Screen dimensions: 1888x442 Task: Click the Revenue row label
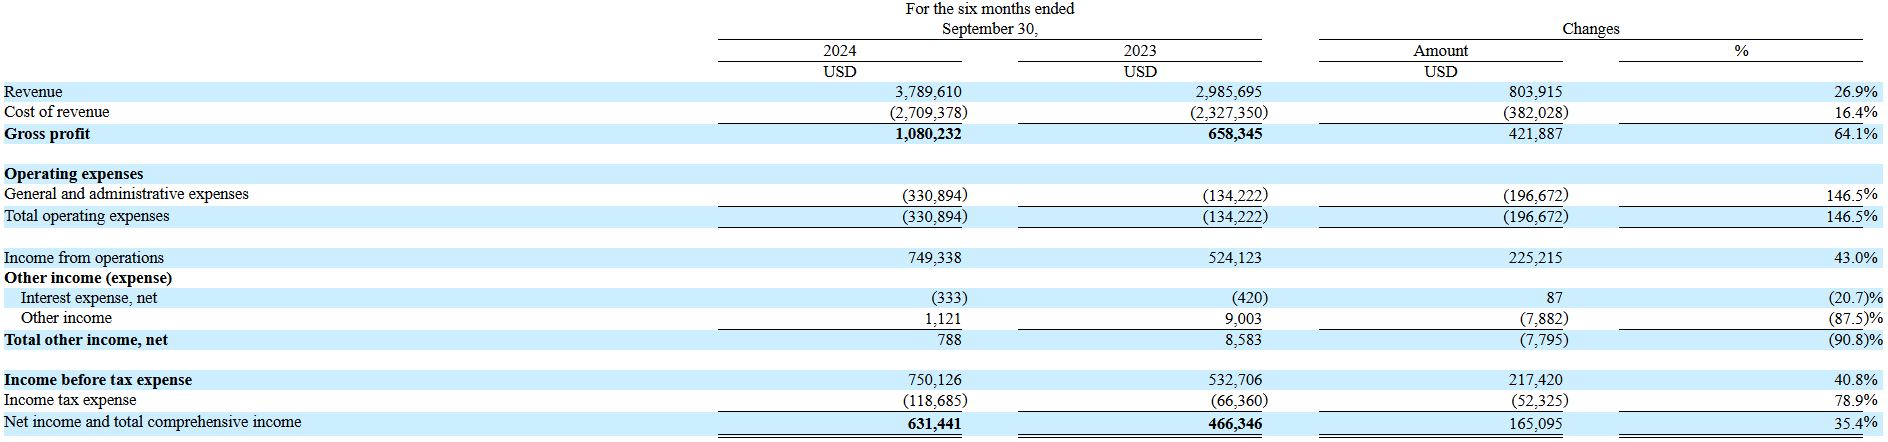point(33,92)
